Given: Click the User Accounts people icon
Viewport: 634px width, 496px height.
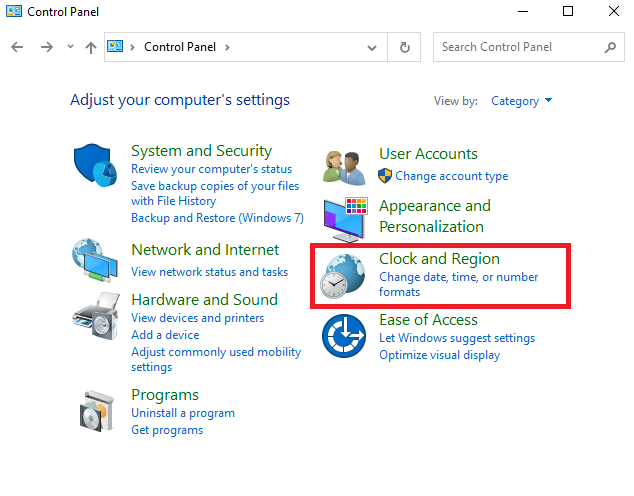Looking at the screenshot, I should [x=345, y=167].
